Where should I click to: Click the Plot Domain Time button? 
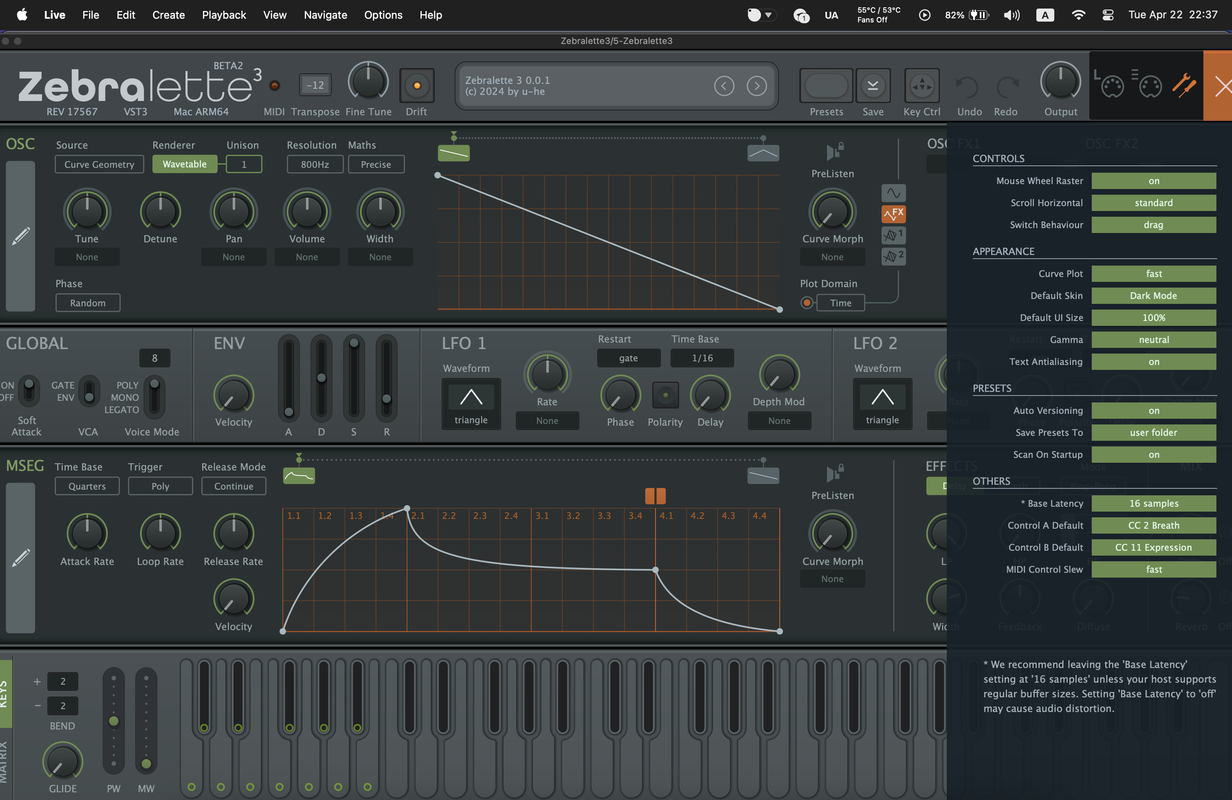pos(841,303)
